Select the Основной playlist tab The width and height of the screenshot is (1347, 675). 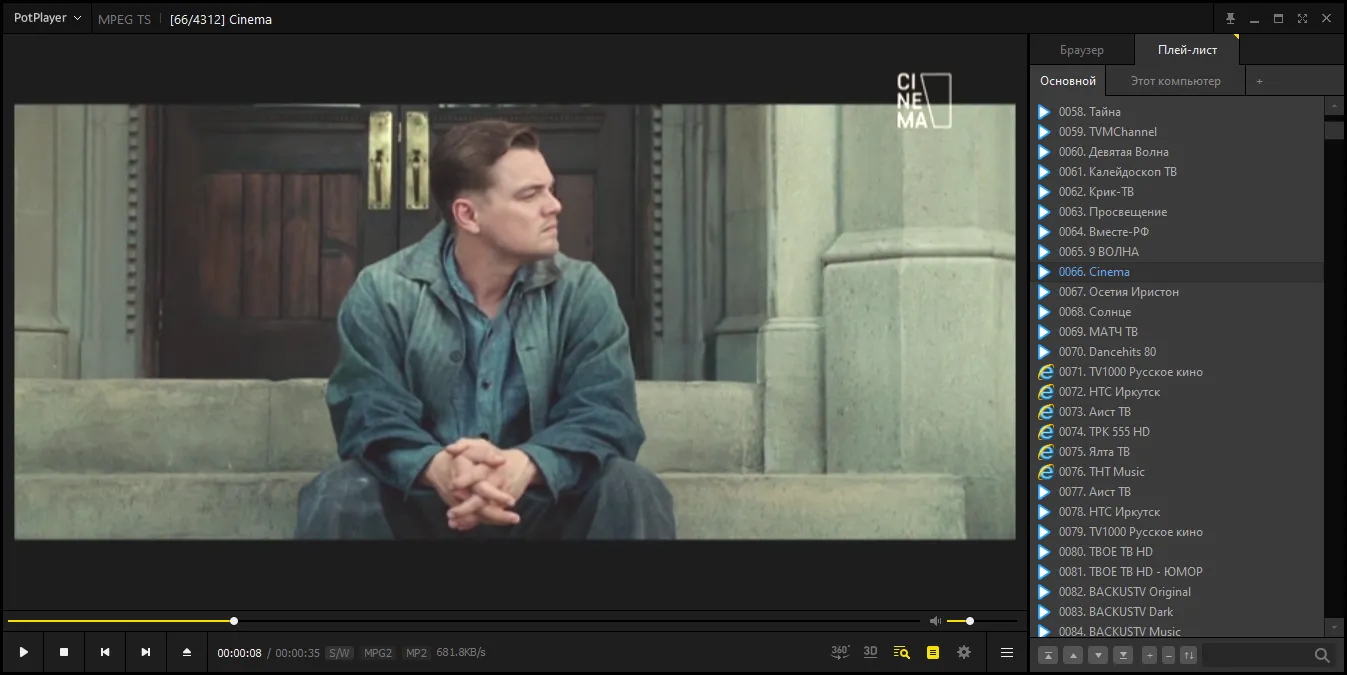pos(1068,81)
